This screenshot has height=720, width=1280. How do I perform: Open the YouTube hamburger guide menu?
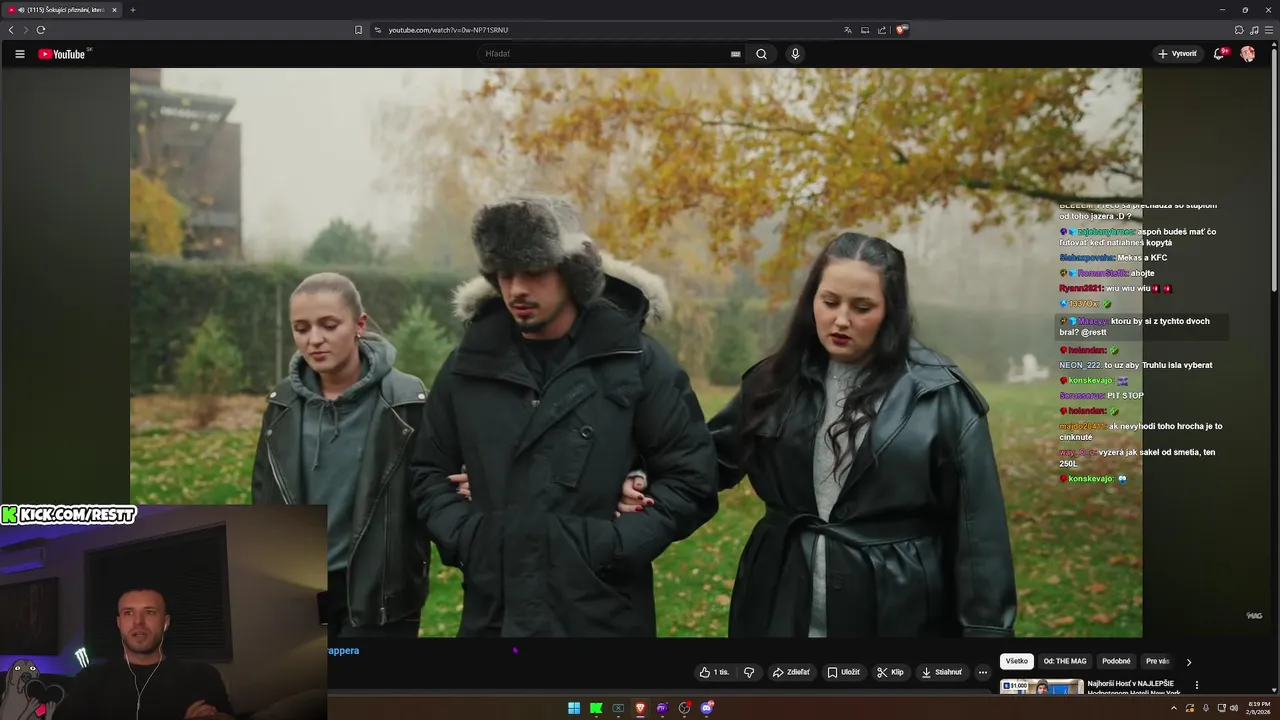pos(19,54)
